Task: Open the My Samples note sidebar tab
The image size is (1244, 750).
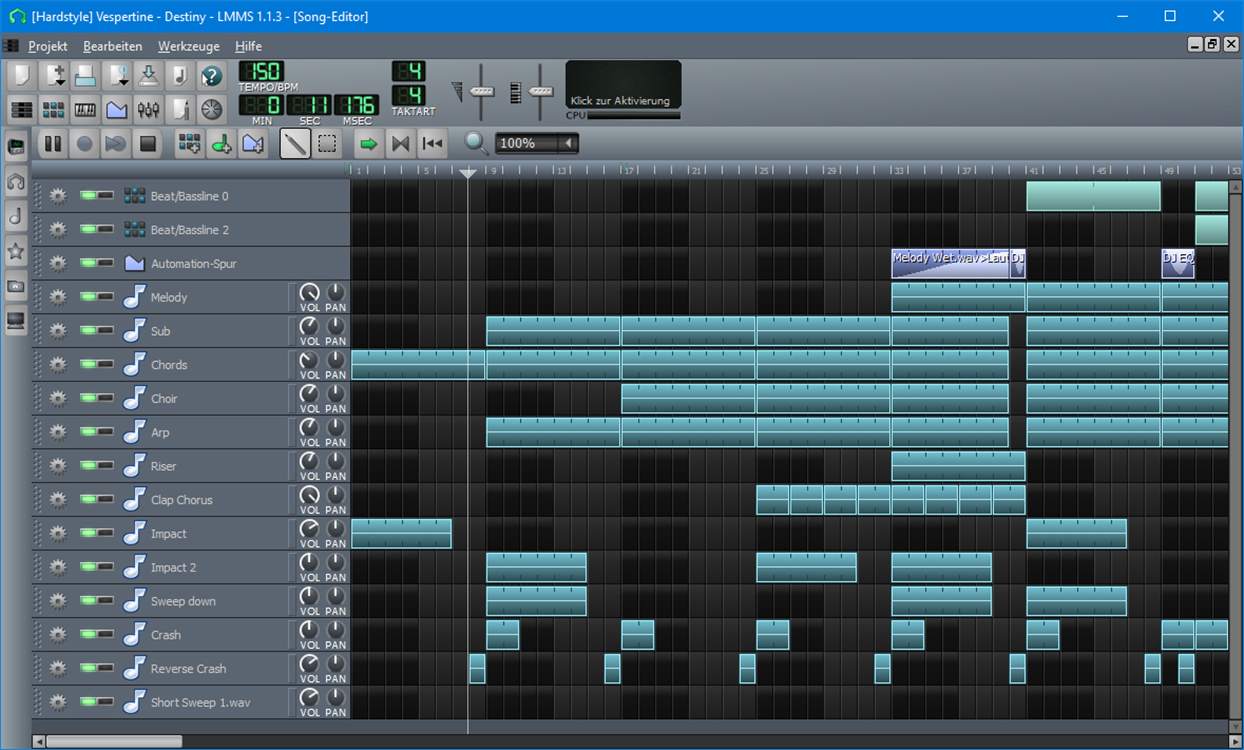Action: click(x=16, y=216)
